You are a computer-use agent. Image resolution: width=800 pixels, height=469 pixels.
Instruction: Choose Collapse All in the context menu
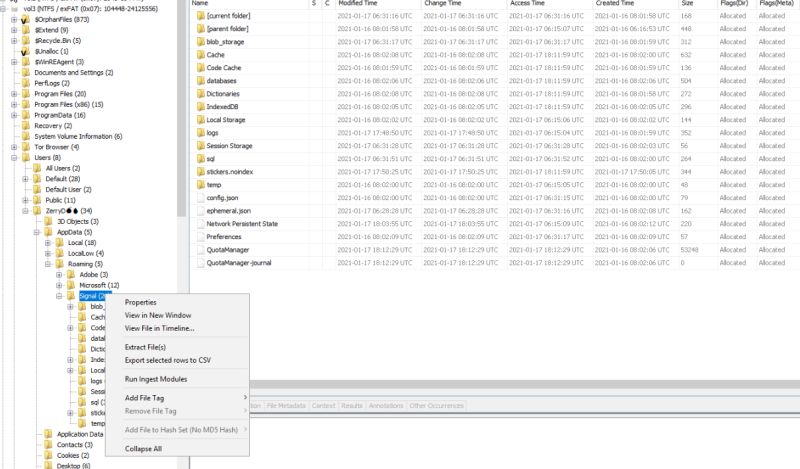[x=143, y=449]
